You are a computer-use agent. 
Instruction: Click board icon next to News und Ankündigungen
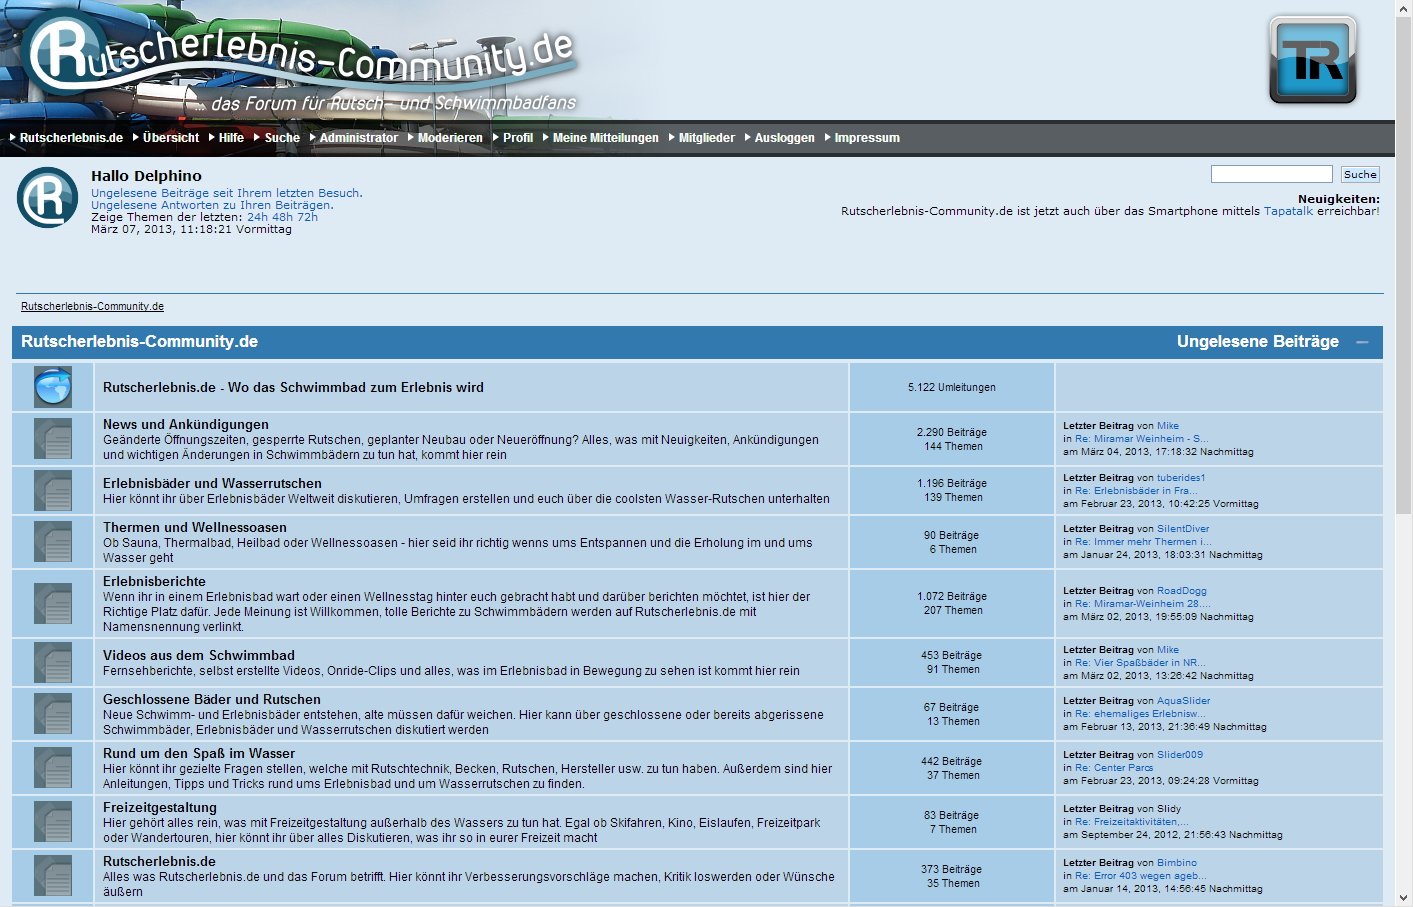(x=53, y=438)
